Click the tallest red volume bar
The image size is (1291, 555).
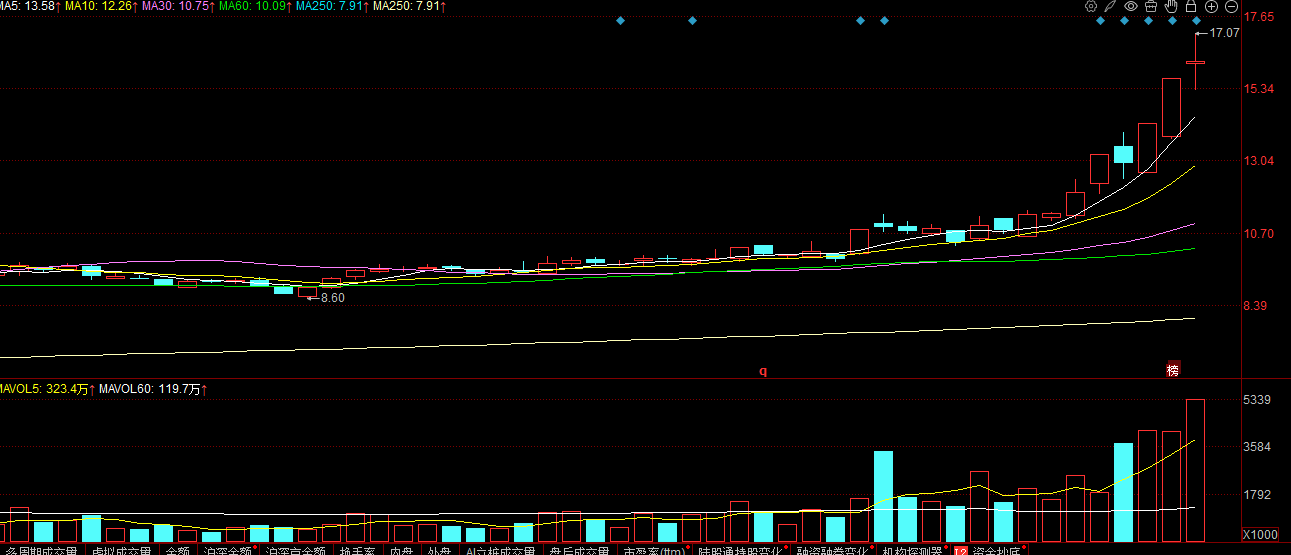click(1196, 470)
